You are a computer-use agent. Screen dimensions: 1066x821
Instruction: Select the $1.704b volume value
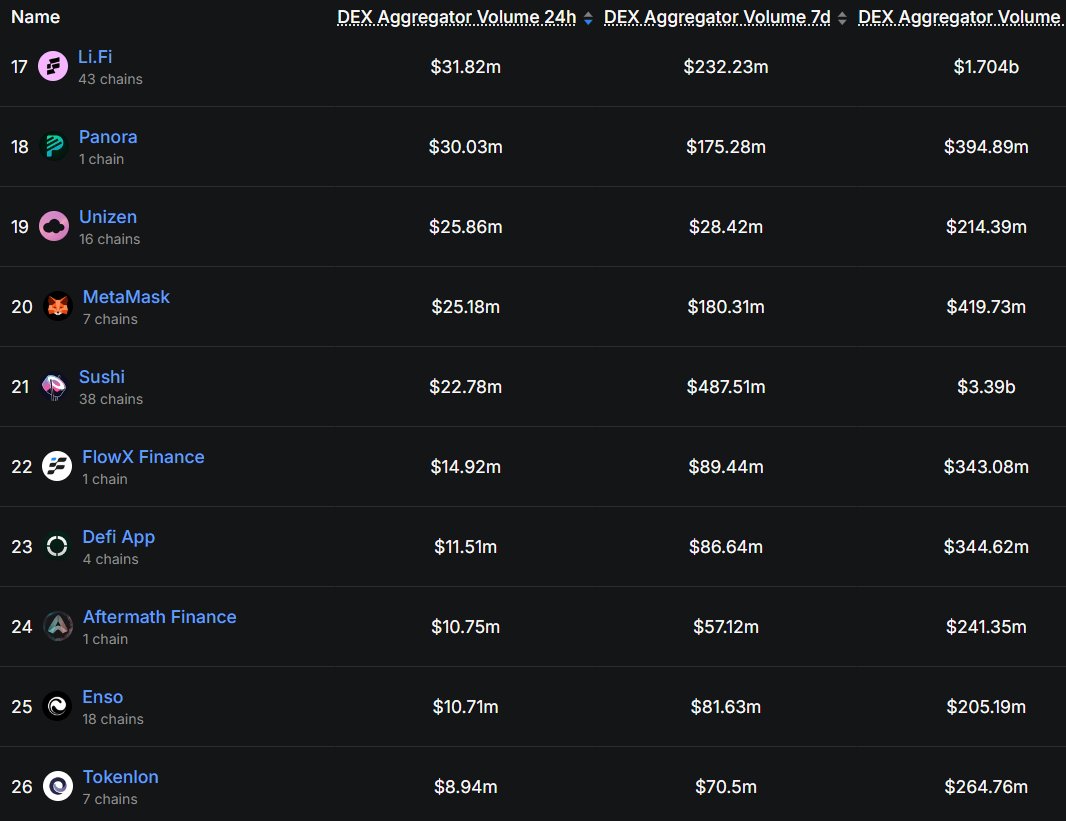point(986,67)
